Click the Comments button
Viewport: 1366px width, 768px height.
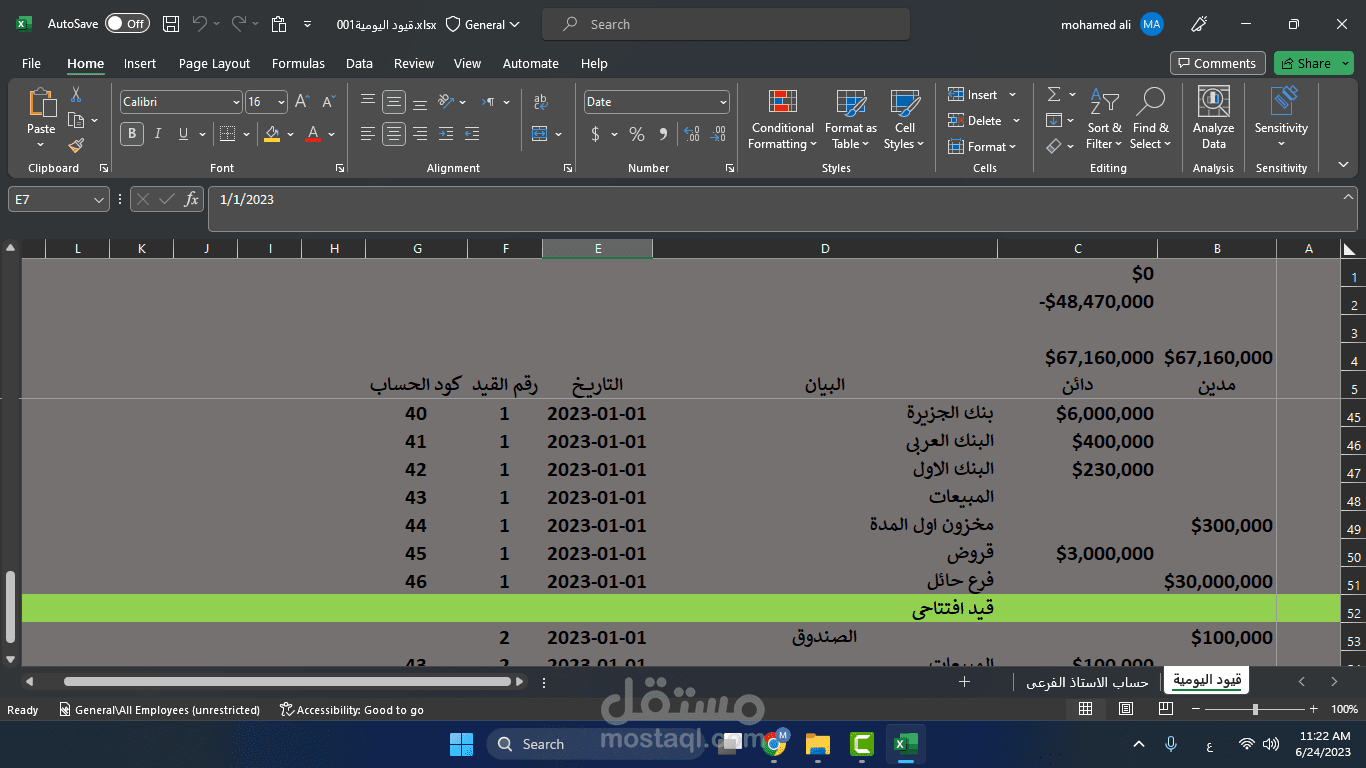(1217, 63)
